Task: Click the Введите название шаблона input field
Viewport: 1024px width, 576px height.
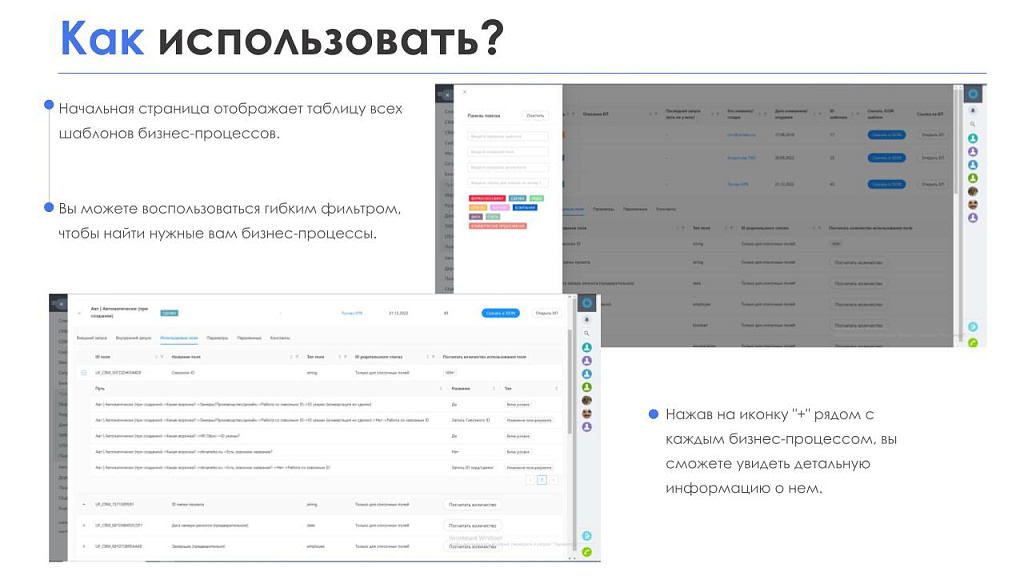Action: click(x=508, y=136)
